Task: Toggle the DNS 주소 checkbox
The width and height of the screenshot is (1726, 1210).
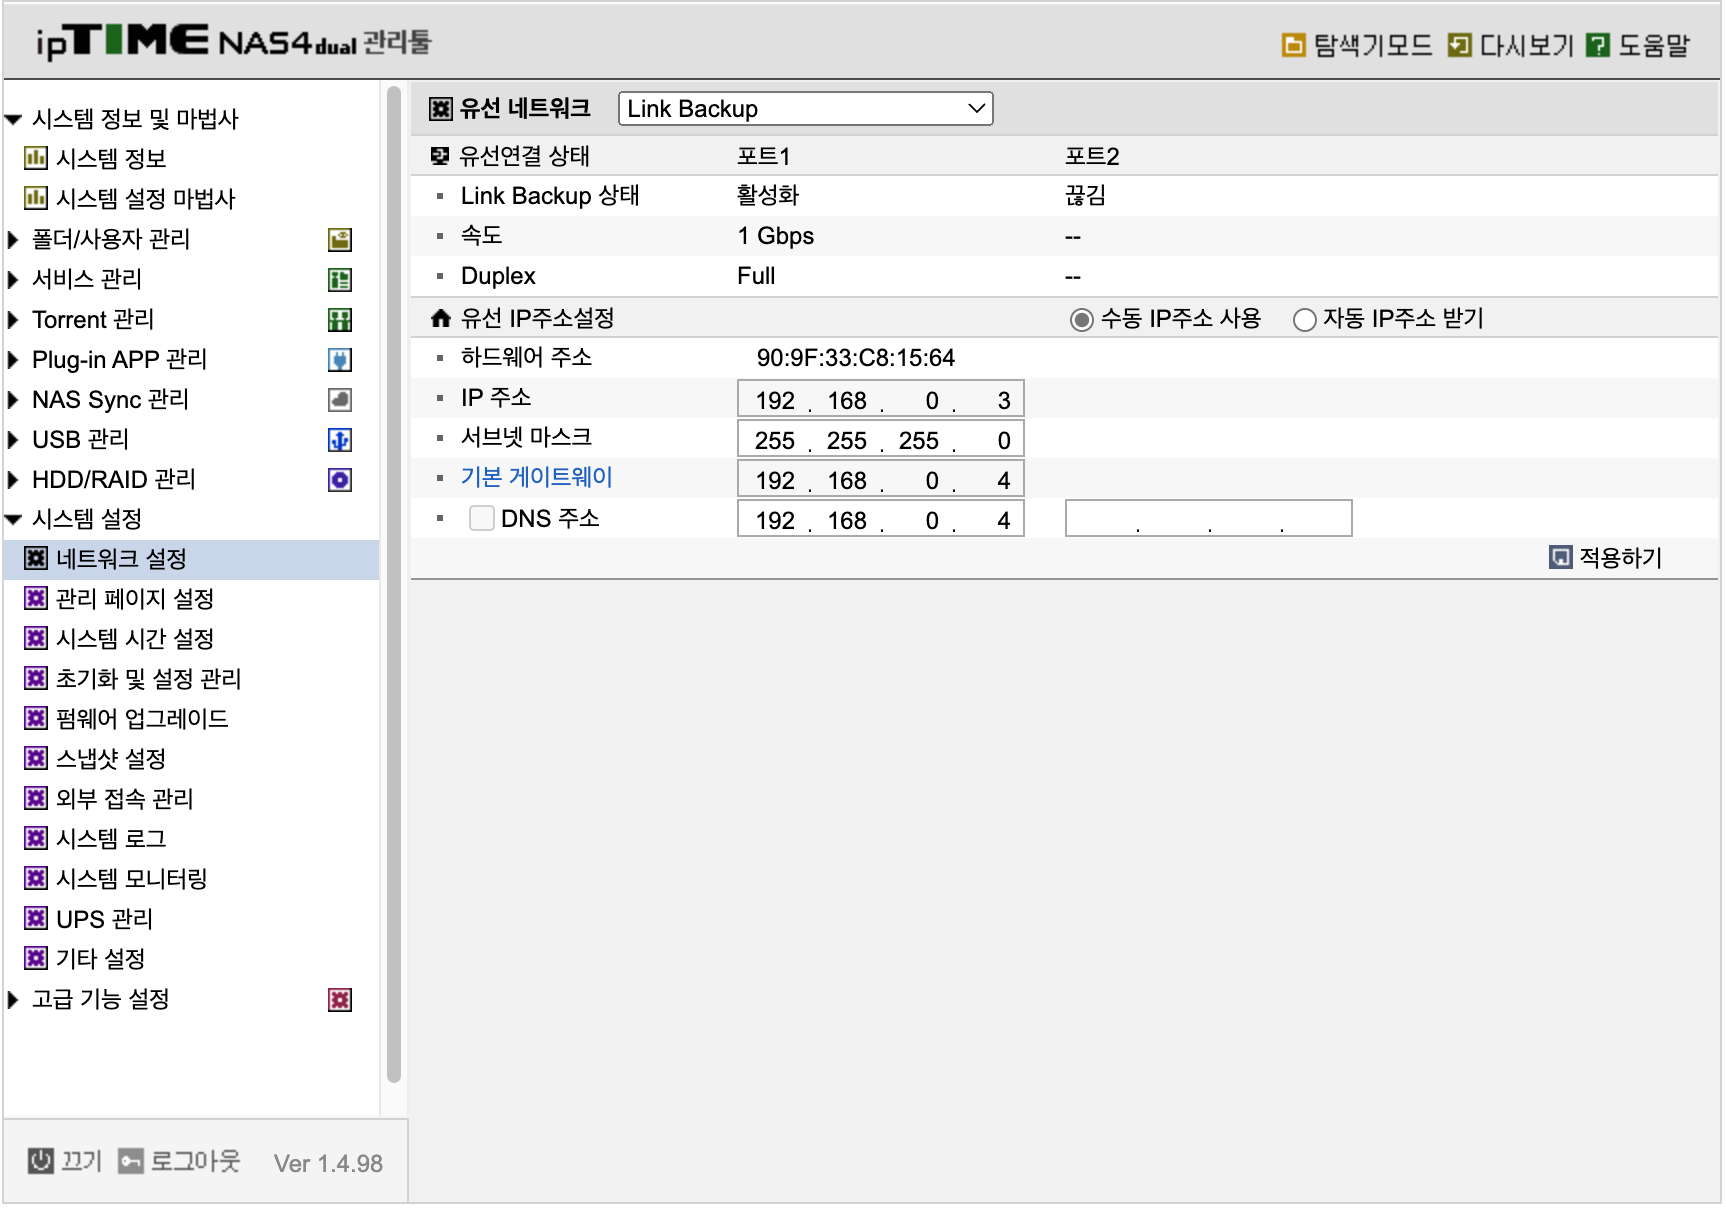Action: click(x=482, y=518)
